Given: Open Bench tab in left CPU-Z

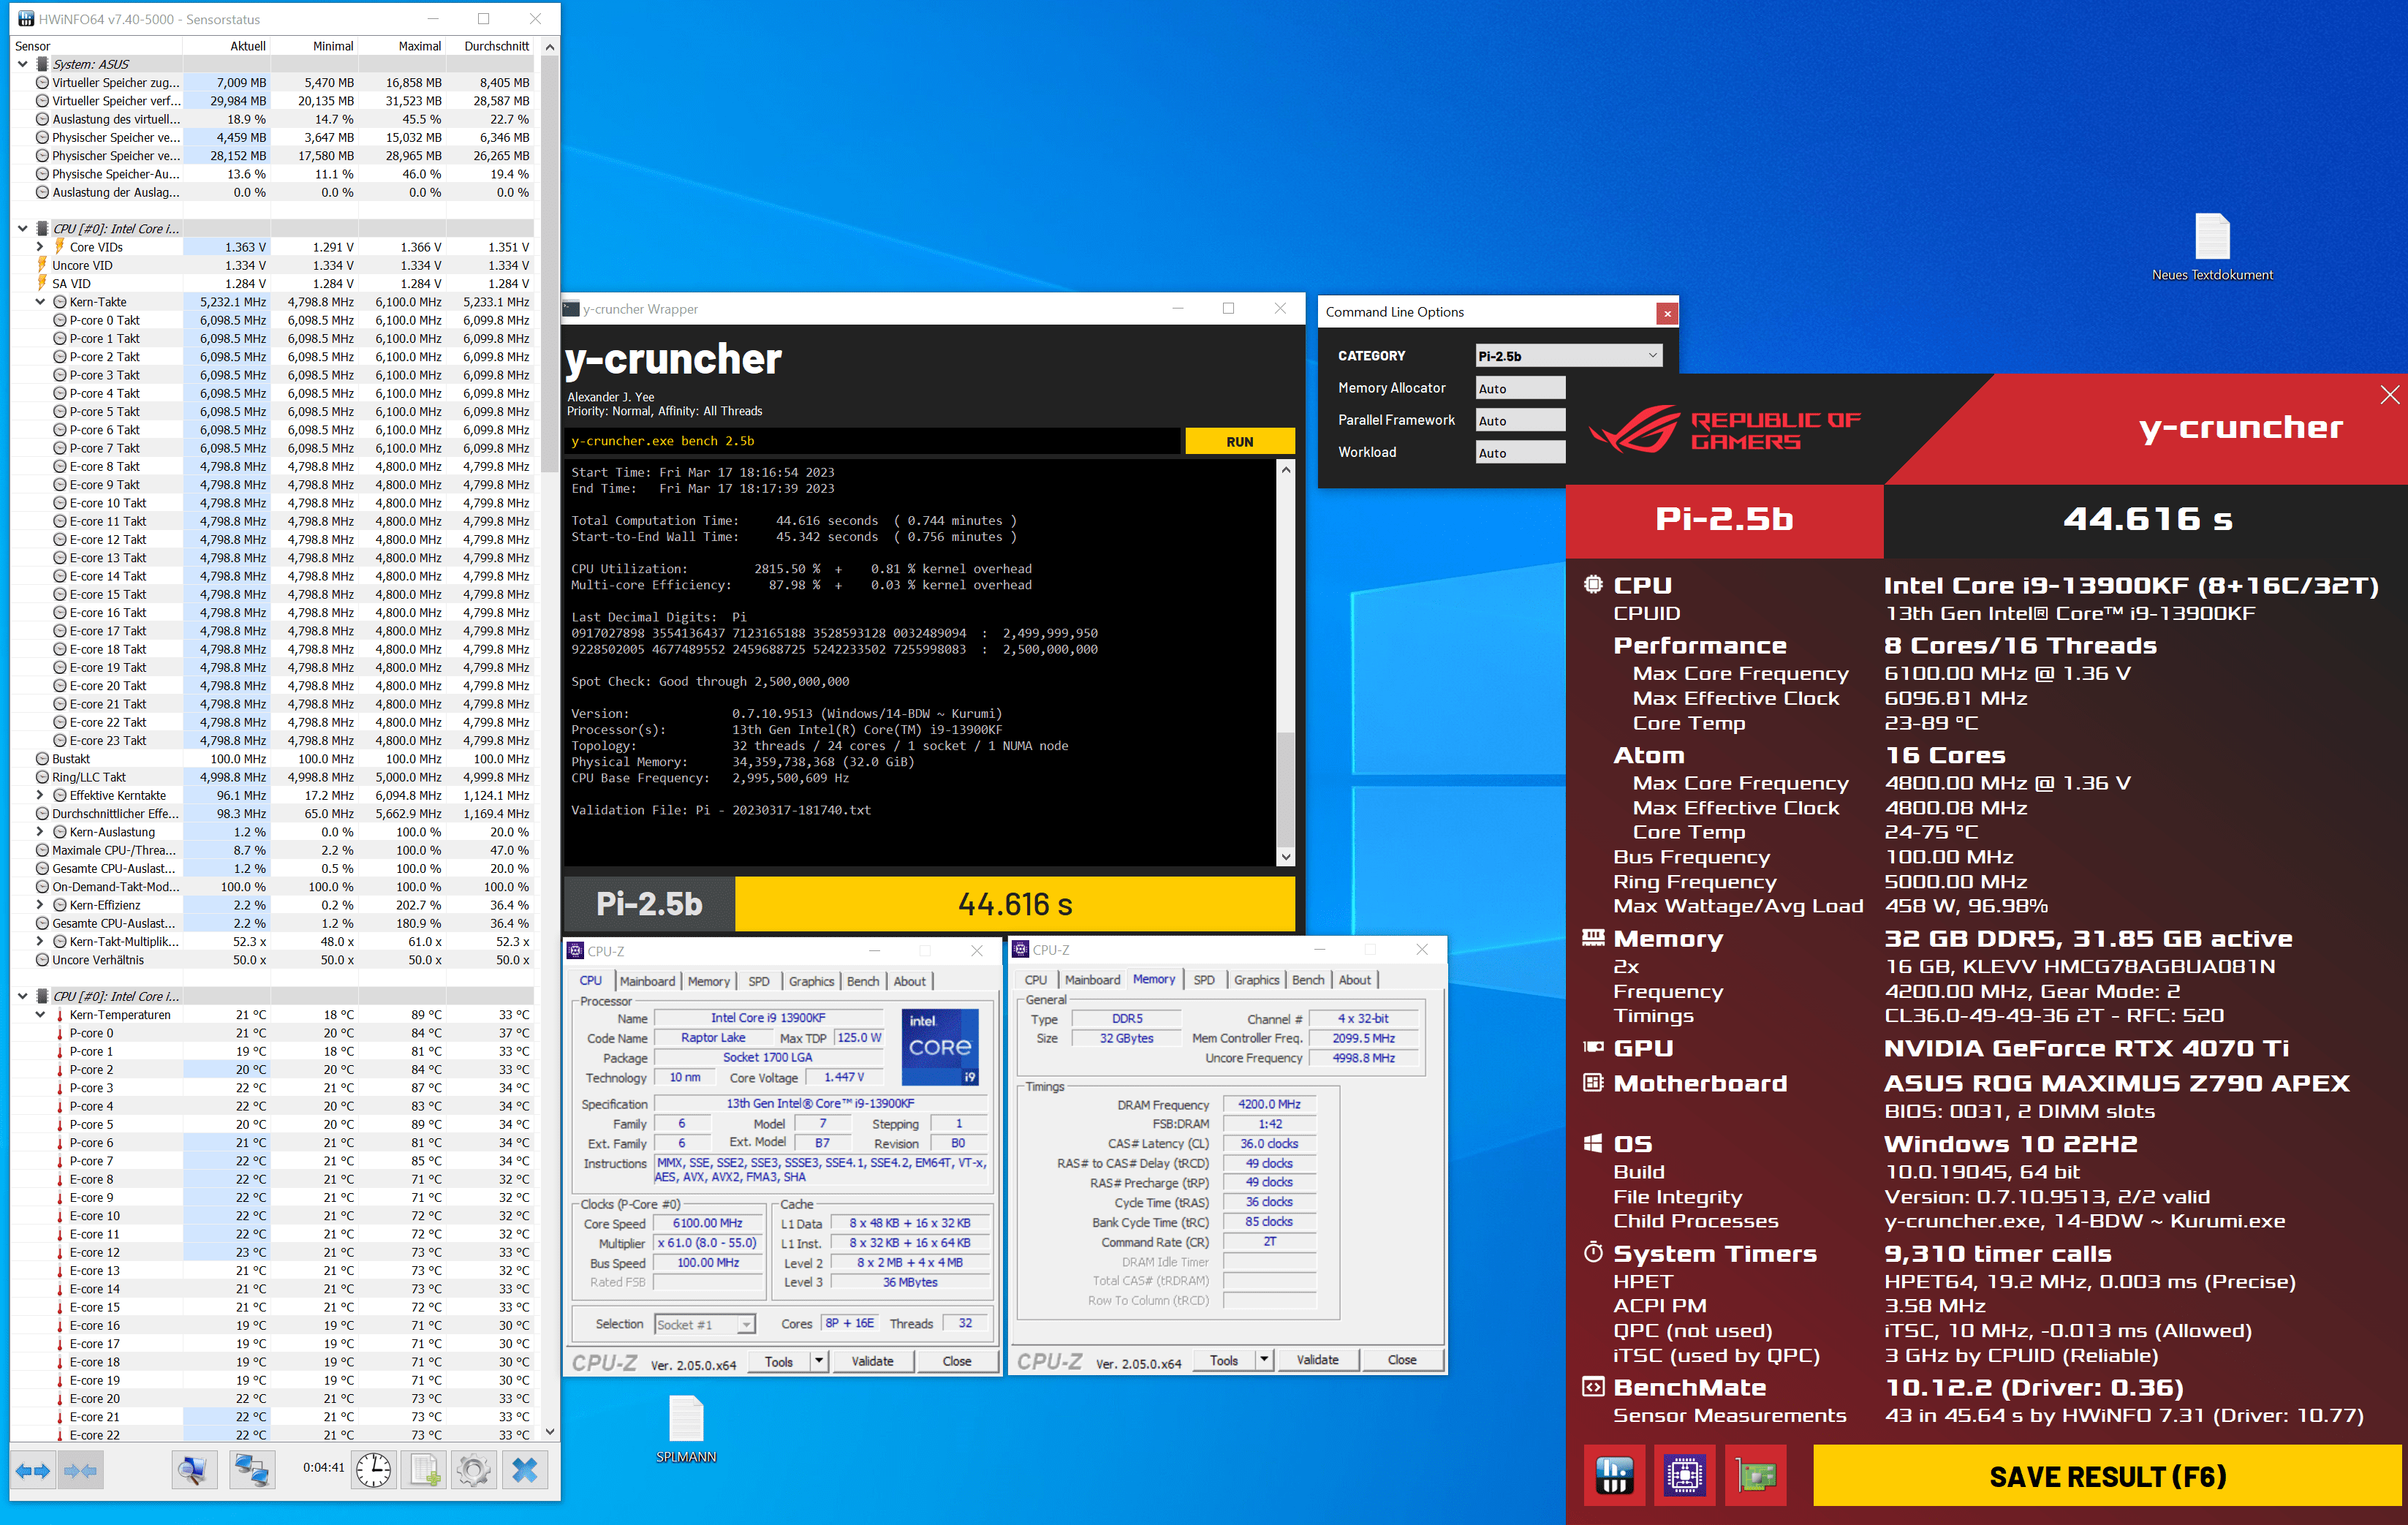Looking at the screenshot, I should click(x=863, y=981).
